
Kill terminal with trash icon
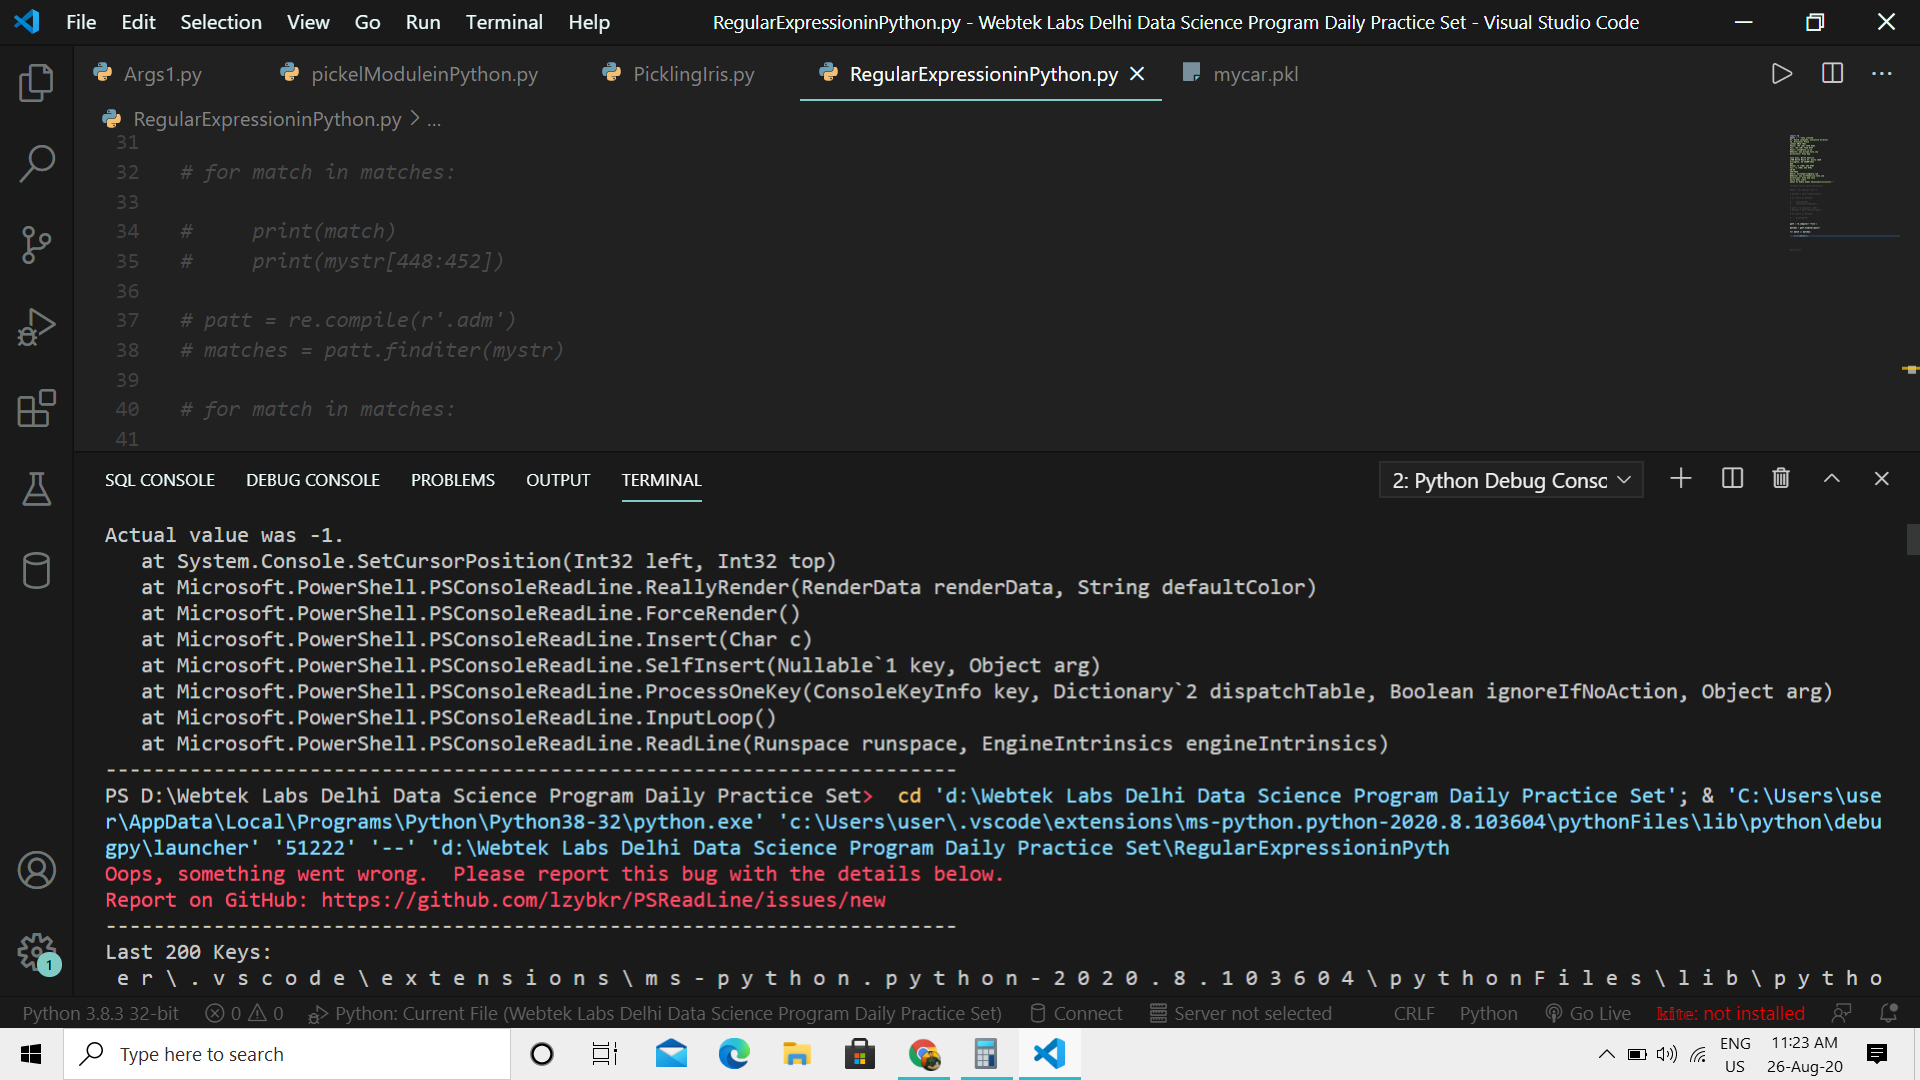(x=1781, y=479)
